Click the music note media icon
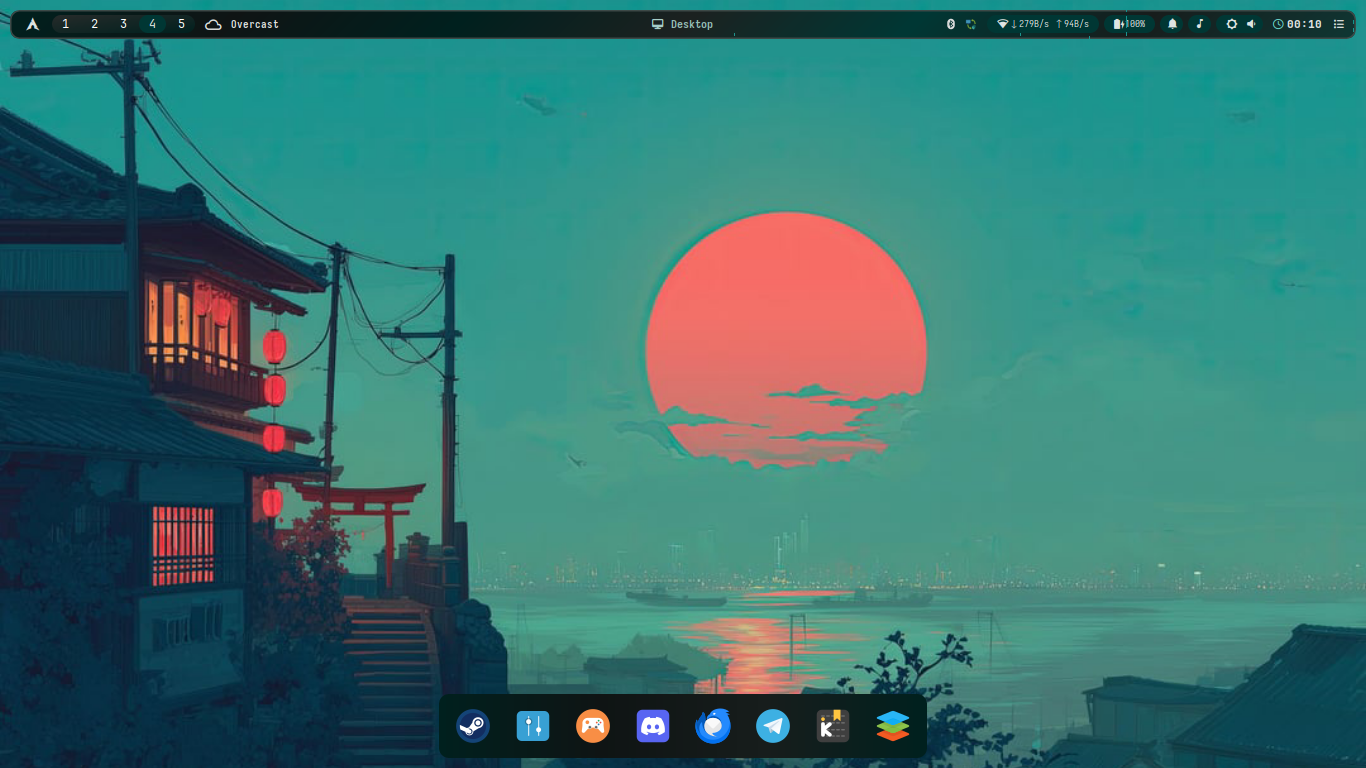1366x768 pixels. (1200, 24)
